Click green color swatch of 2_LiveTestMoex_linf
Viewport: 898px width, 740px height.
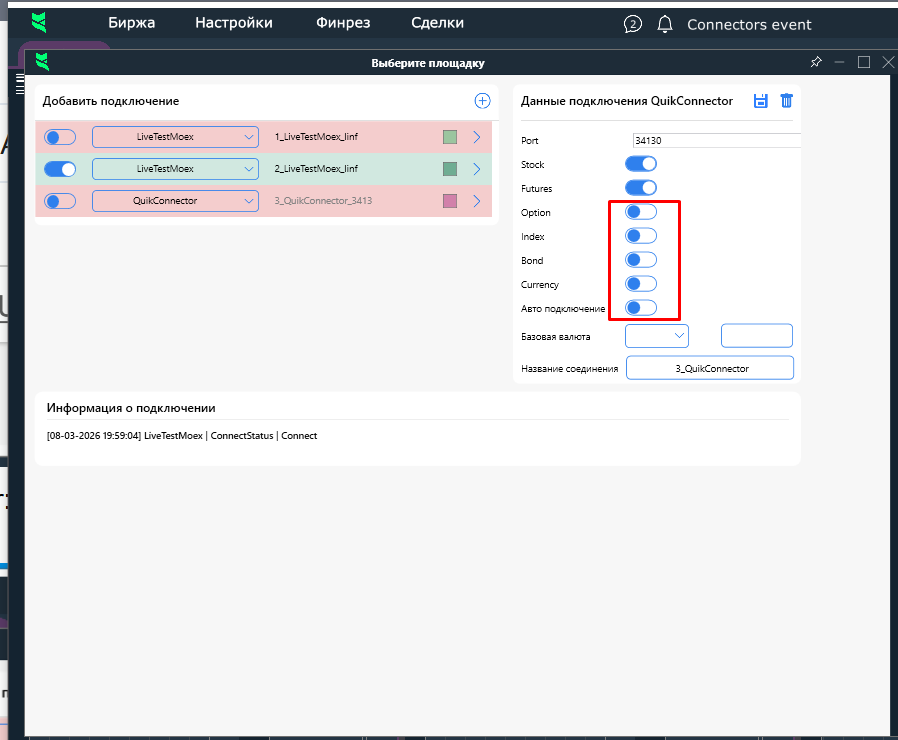[x=450, y=169]
